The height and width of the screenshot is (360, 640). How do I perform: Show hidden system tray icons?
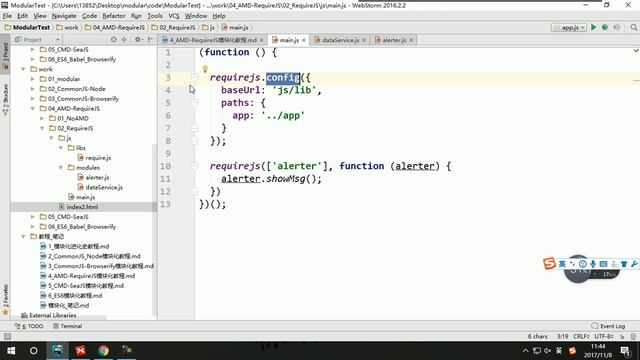(525, 351)
